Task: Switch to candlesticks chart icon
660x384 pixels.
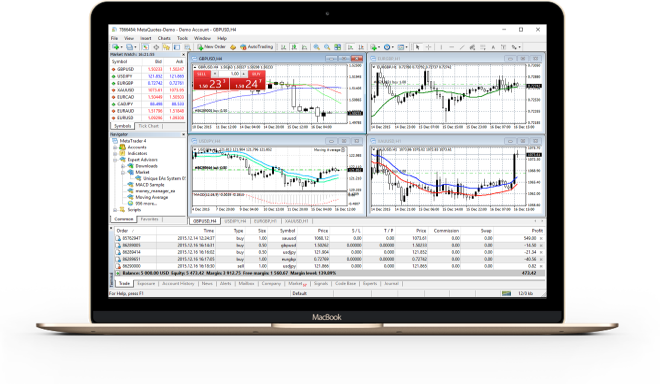Action: 294,47
